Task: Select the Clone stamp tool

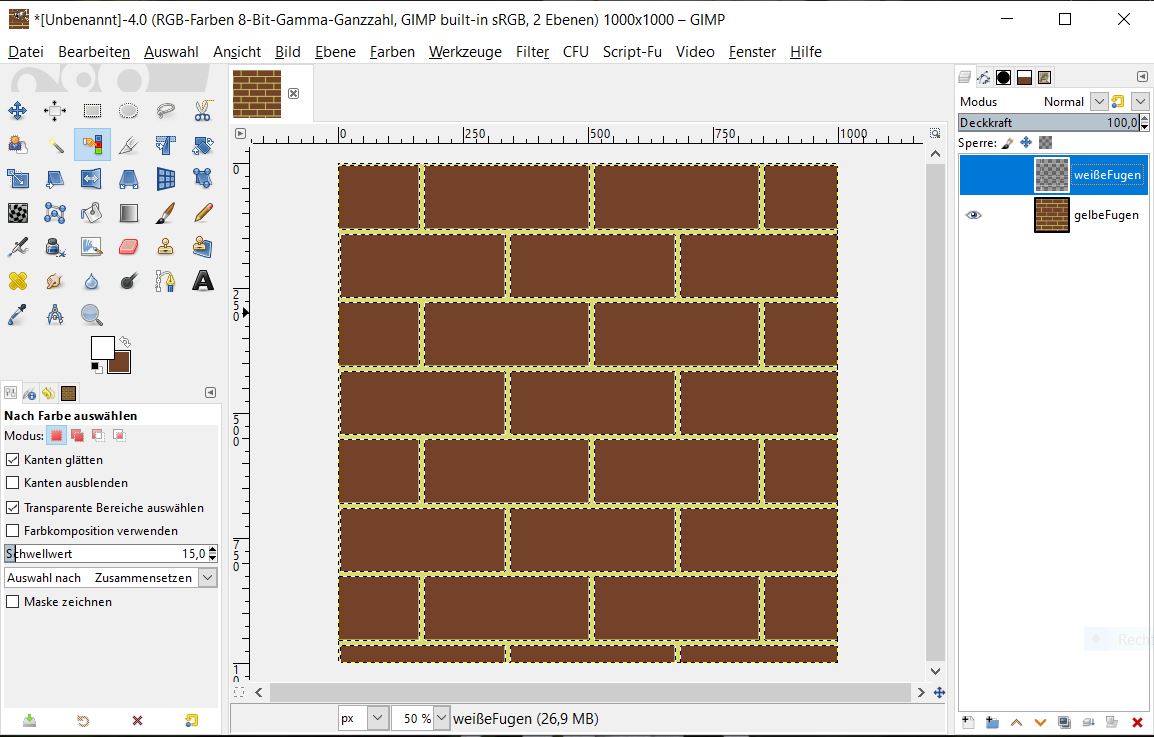Action: click(x=166, y=247)
